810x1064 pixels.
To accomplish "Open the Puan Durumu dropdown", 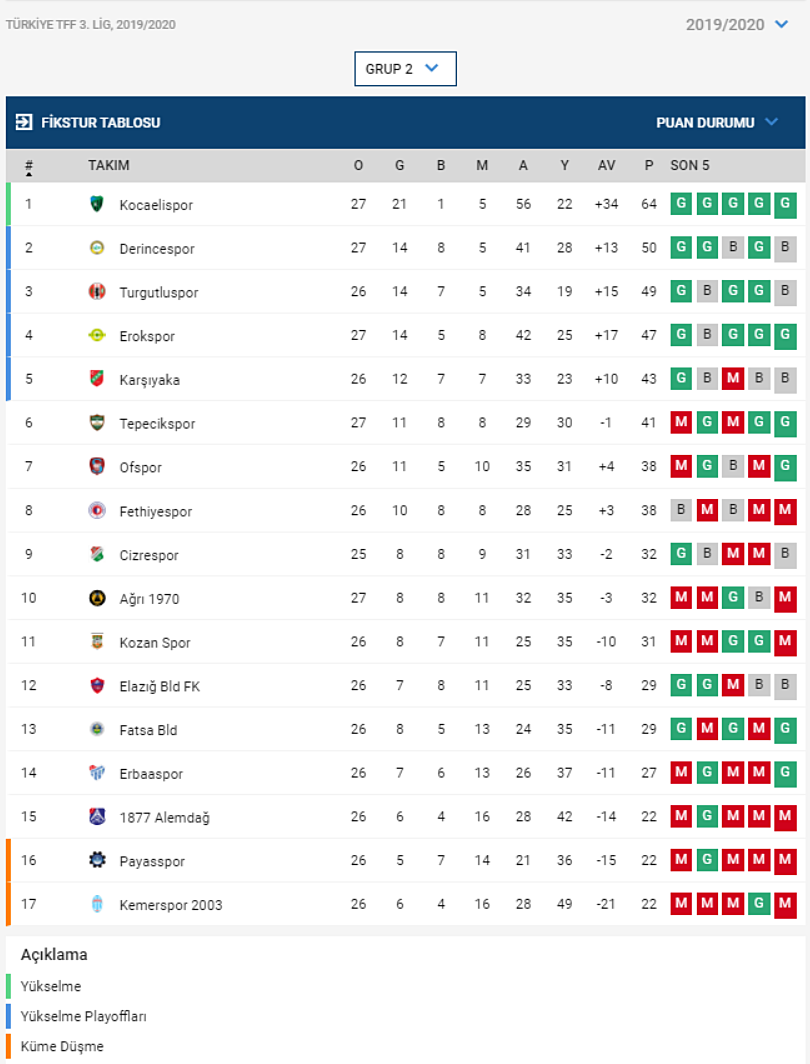I will coord(717,122).
